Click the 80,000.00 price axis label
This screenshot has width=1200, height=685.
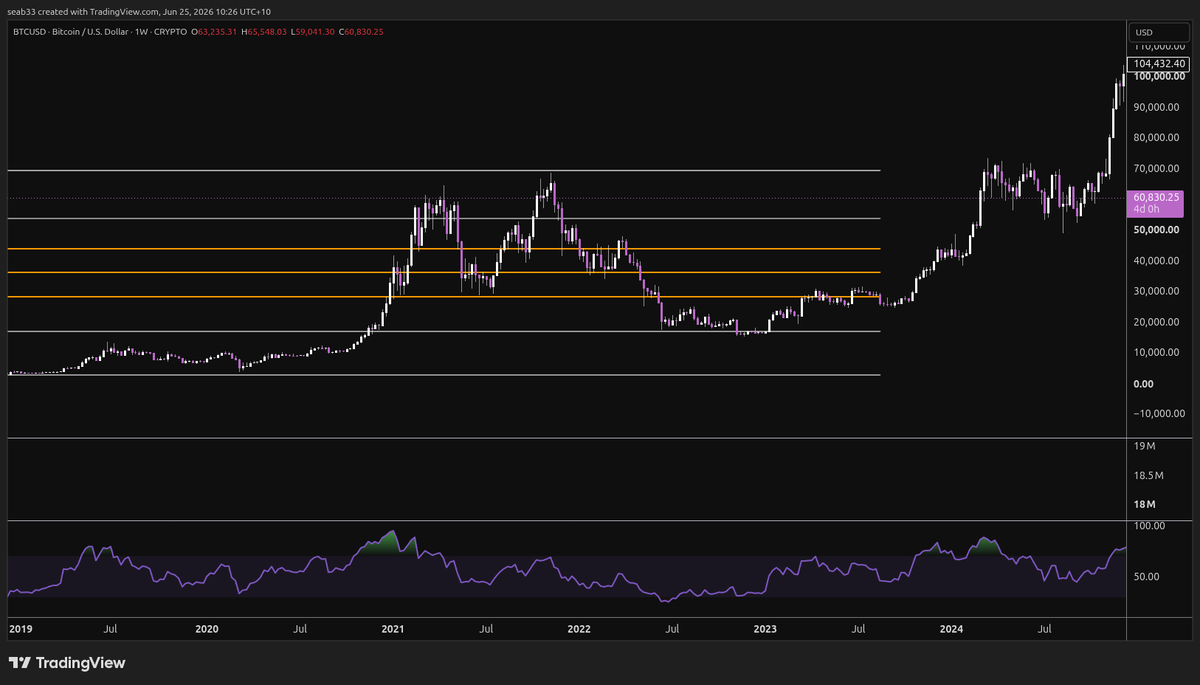tap(1158, 138)
